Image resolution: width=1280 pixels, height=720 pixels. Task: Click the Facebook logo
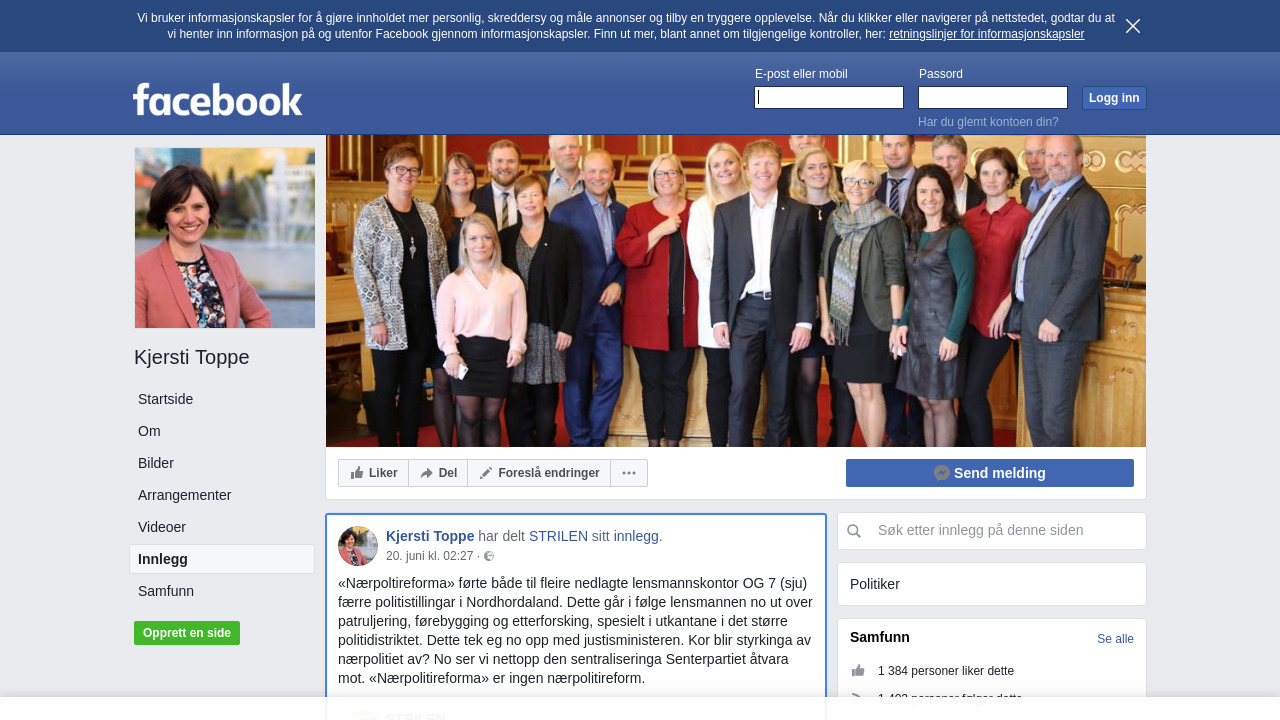point(217,99)
